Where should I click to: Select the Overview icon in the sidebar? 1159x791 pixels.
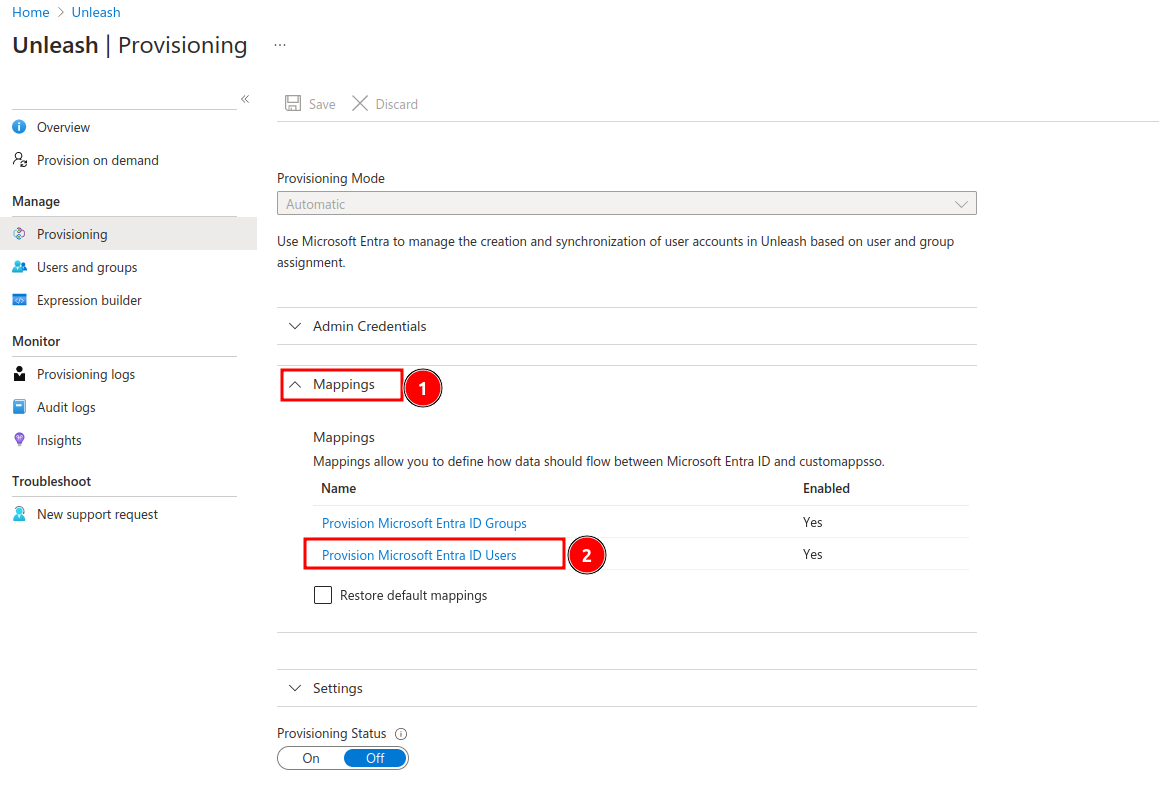pos(21,127)
